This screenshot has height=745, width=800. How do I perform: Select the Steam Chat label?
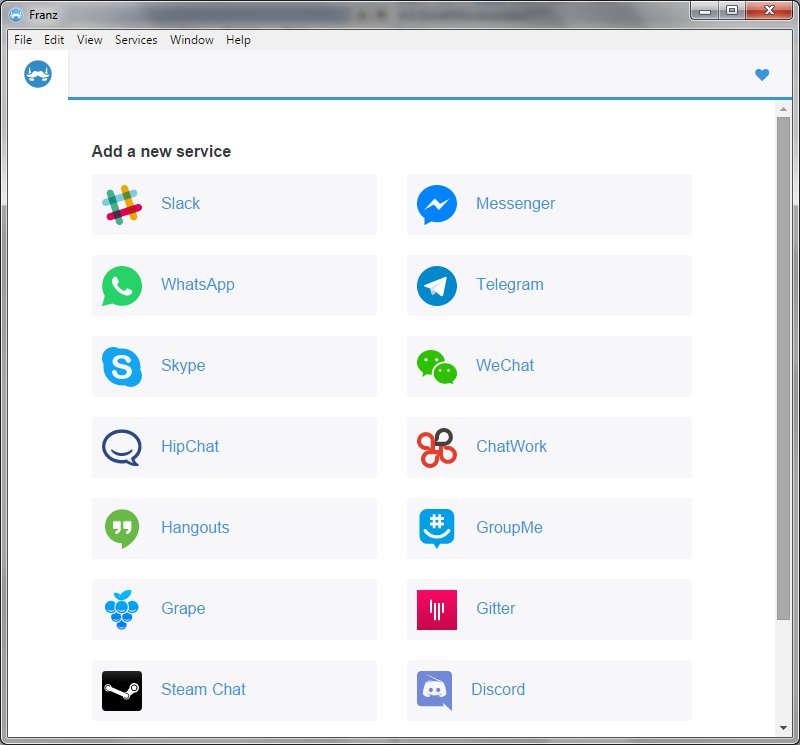(203, 689)
